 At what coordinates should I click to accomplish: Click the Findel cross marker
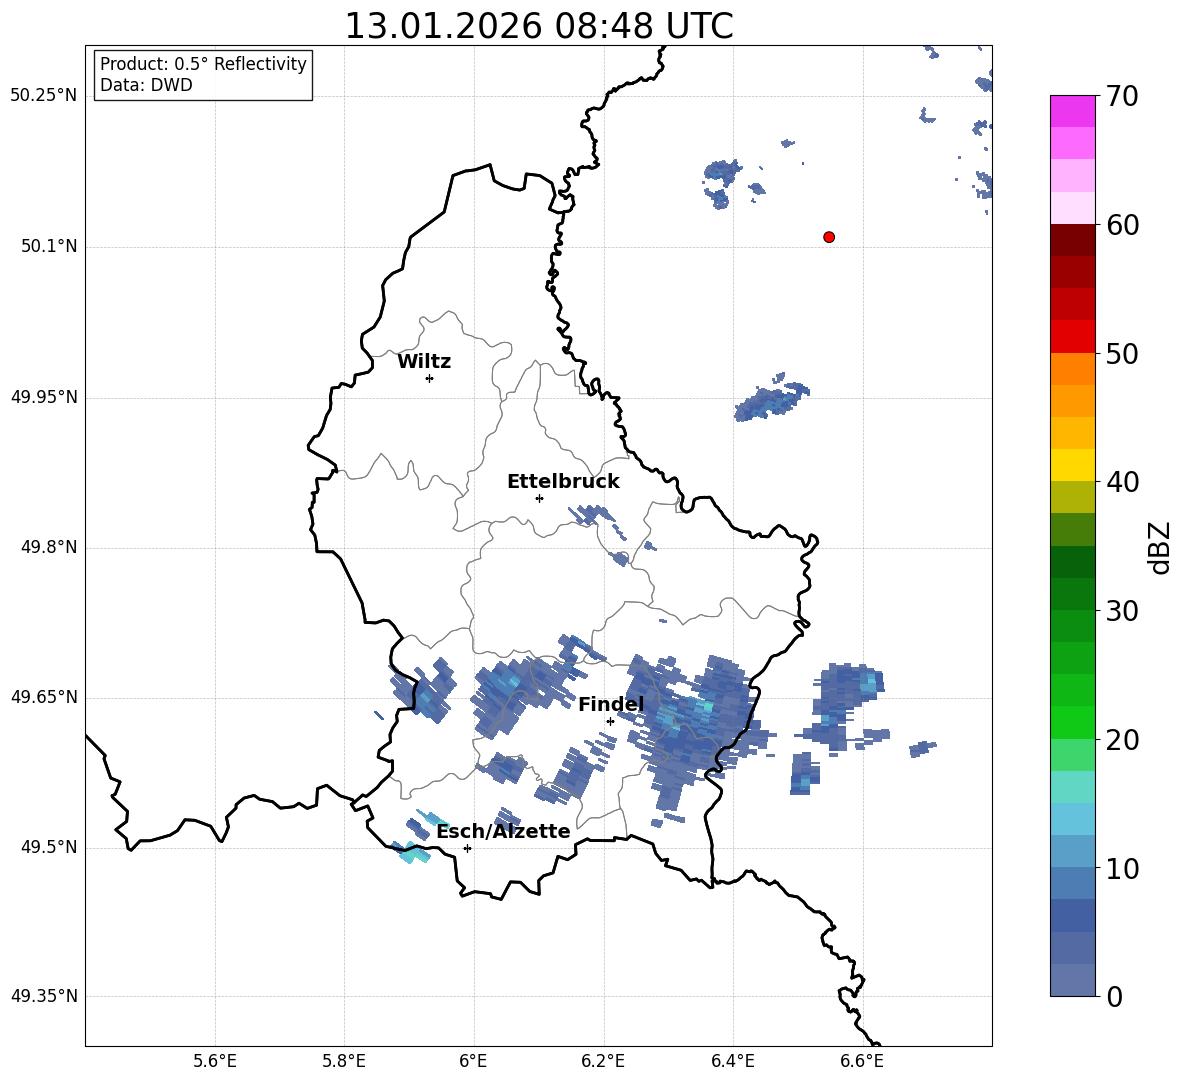pyautogui.click(x=610, y=722)
